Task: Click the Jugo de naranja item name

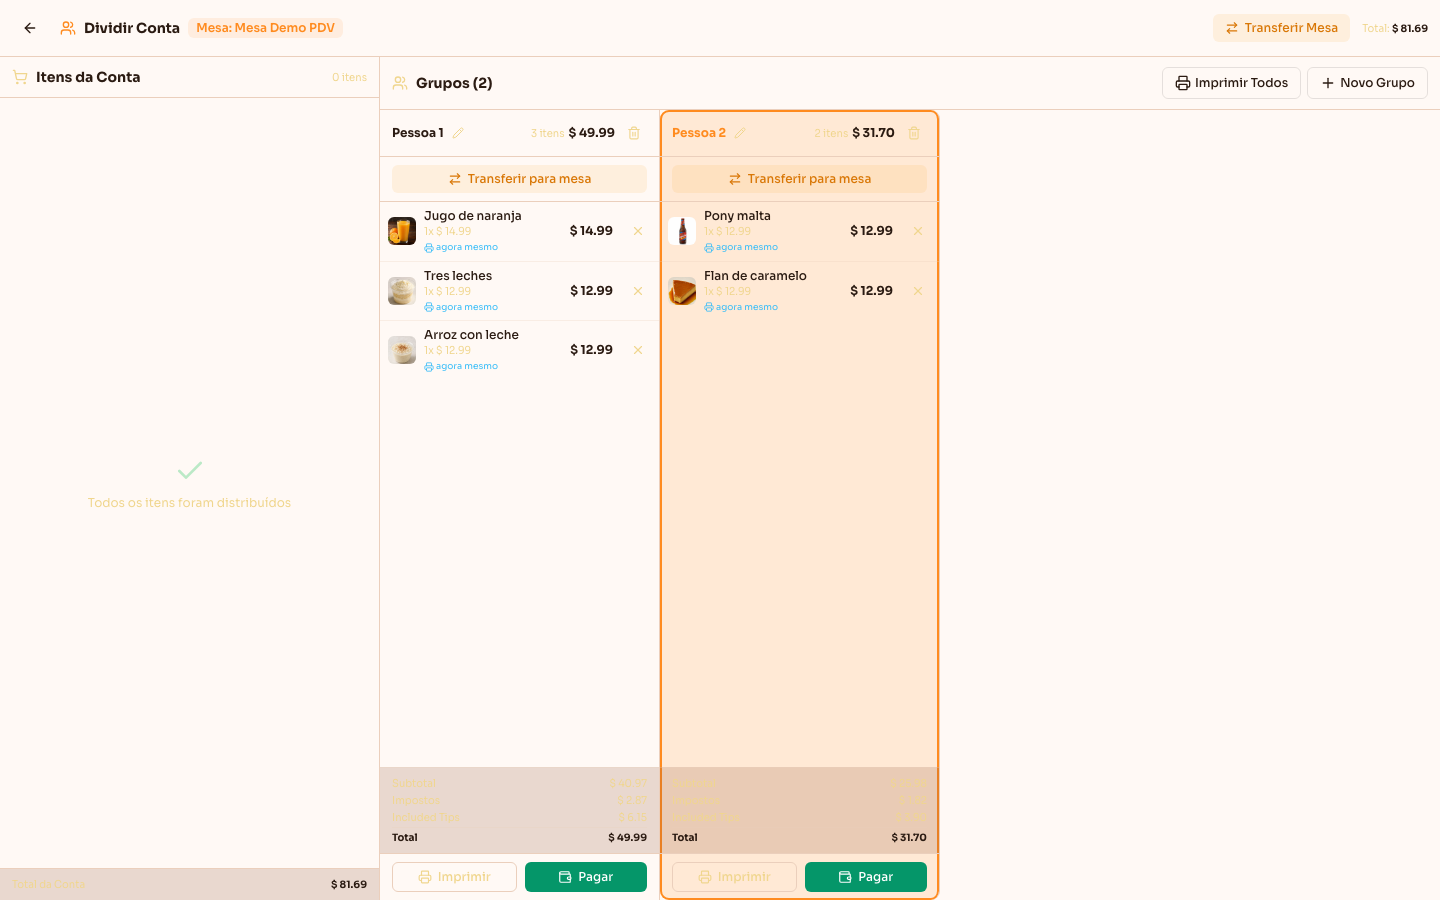Action: (x=473, y=216)
